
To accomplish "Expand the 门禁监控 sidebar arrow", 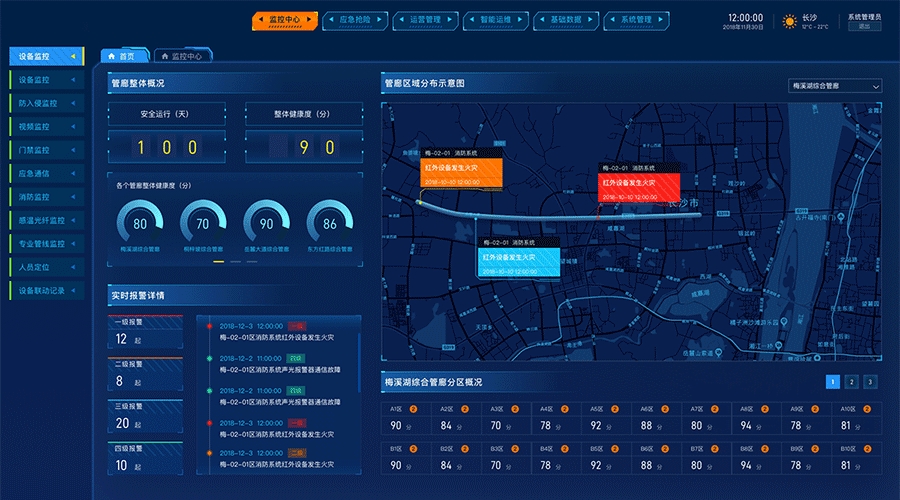I will (x=73, y=150).
